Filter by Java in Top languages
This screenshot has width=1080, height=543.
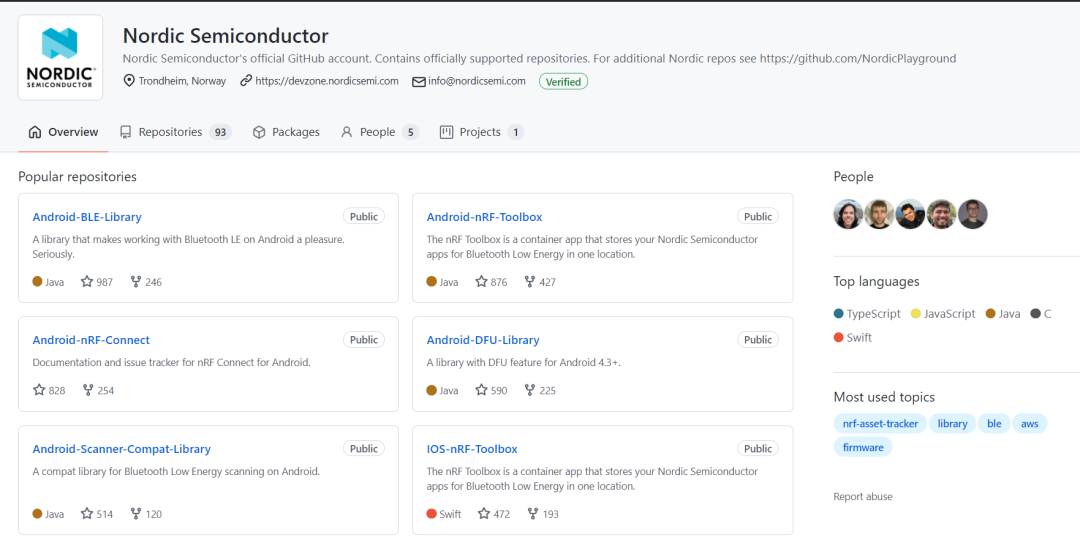(1003, 314)
